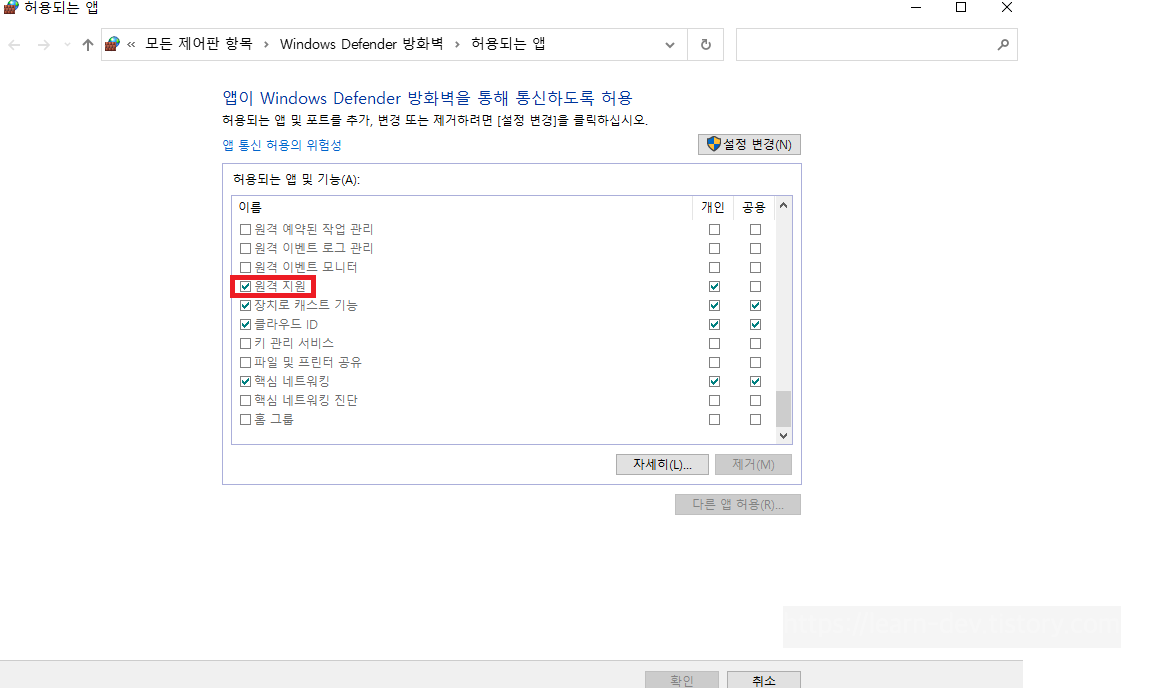Uncheck the 클라우드 ID name checkbox
The image size is (1161, 688).
pos(245,324)
